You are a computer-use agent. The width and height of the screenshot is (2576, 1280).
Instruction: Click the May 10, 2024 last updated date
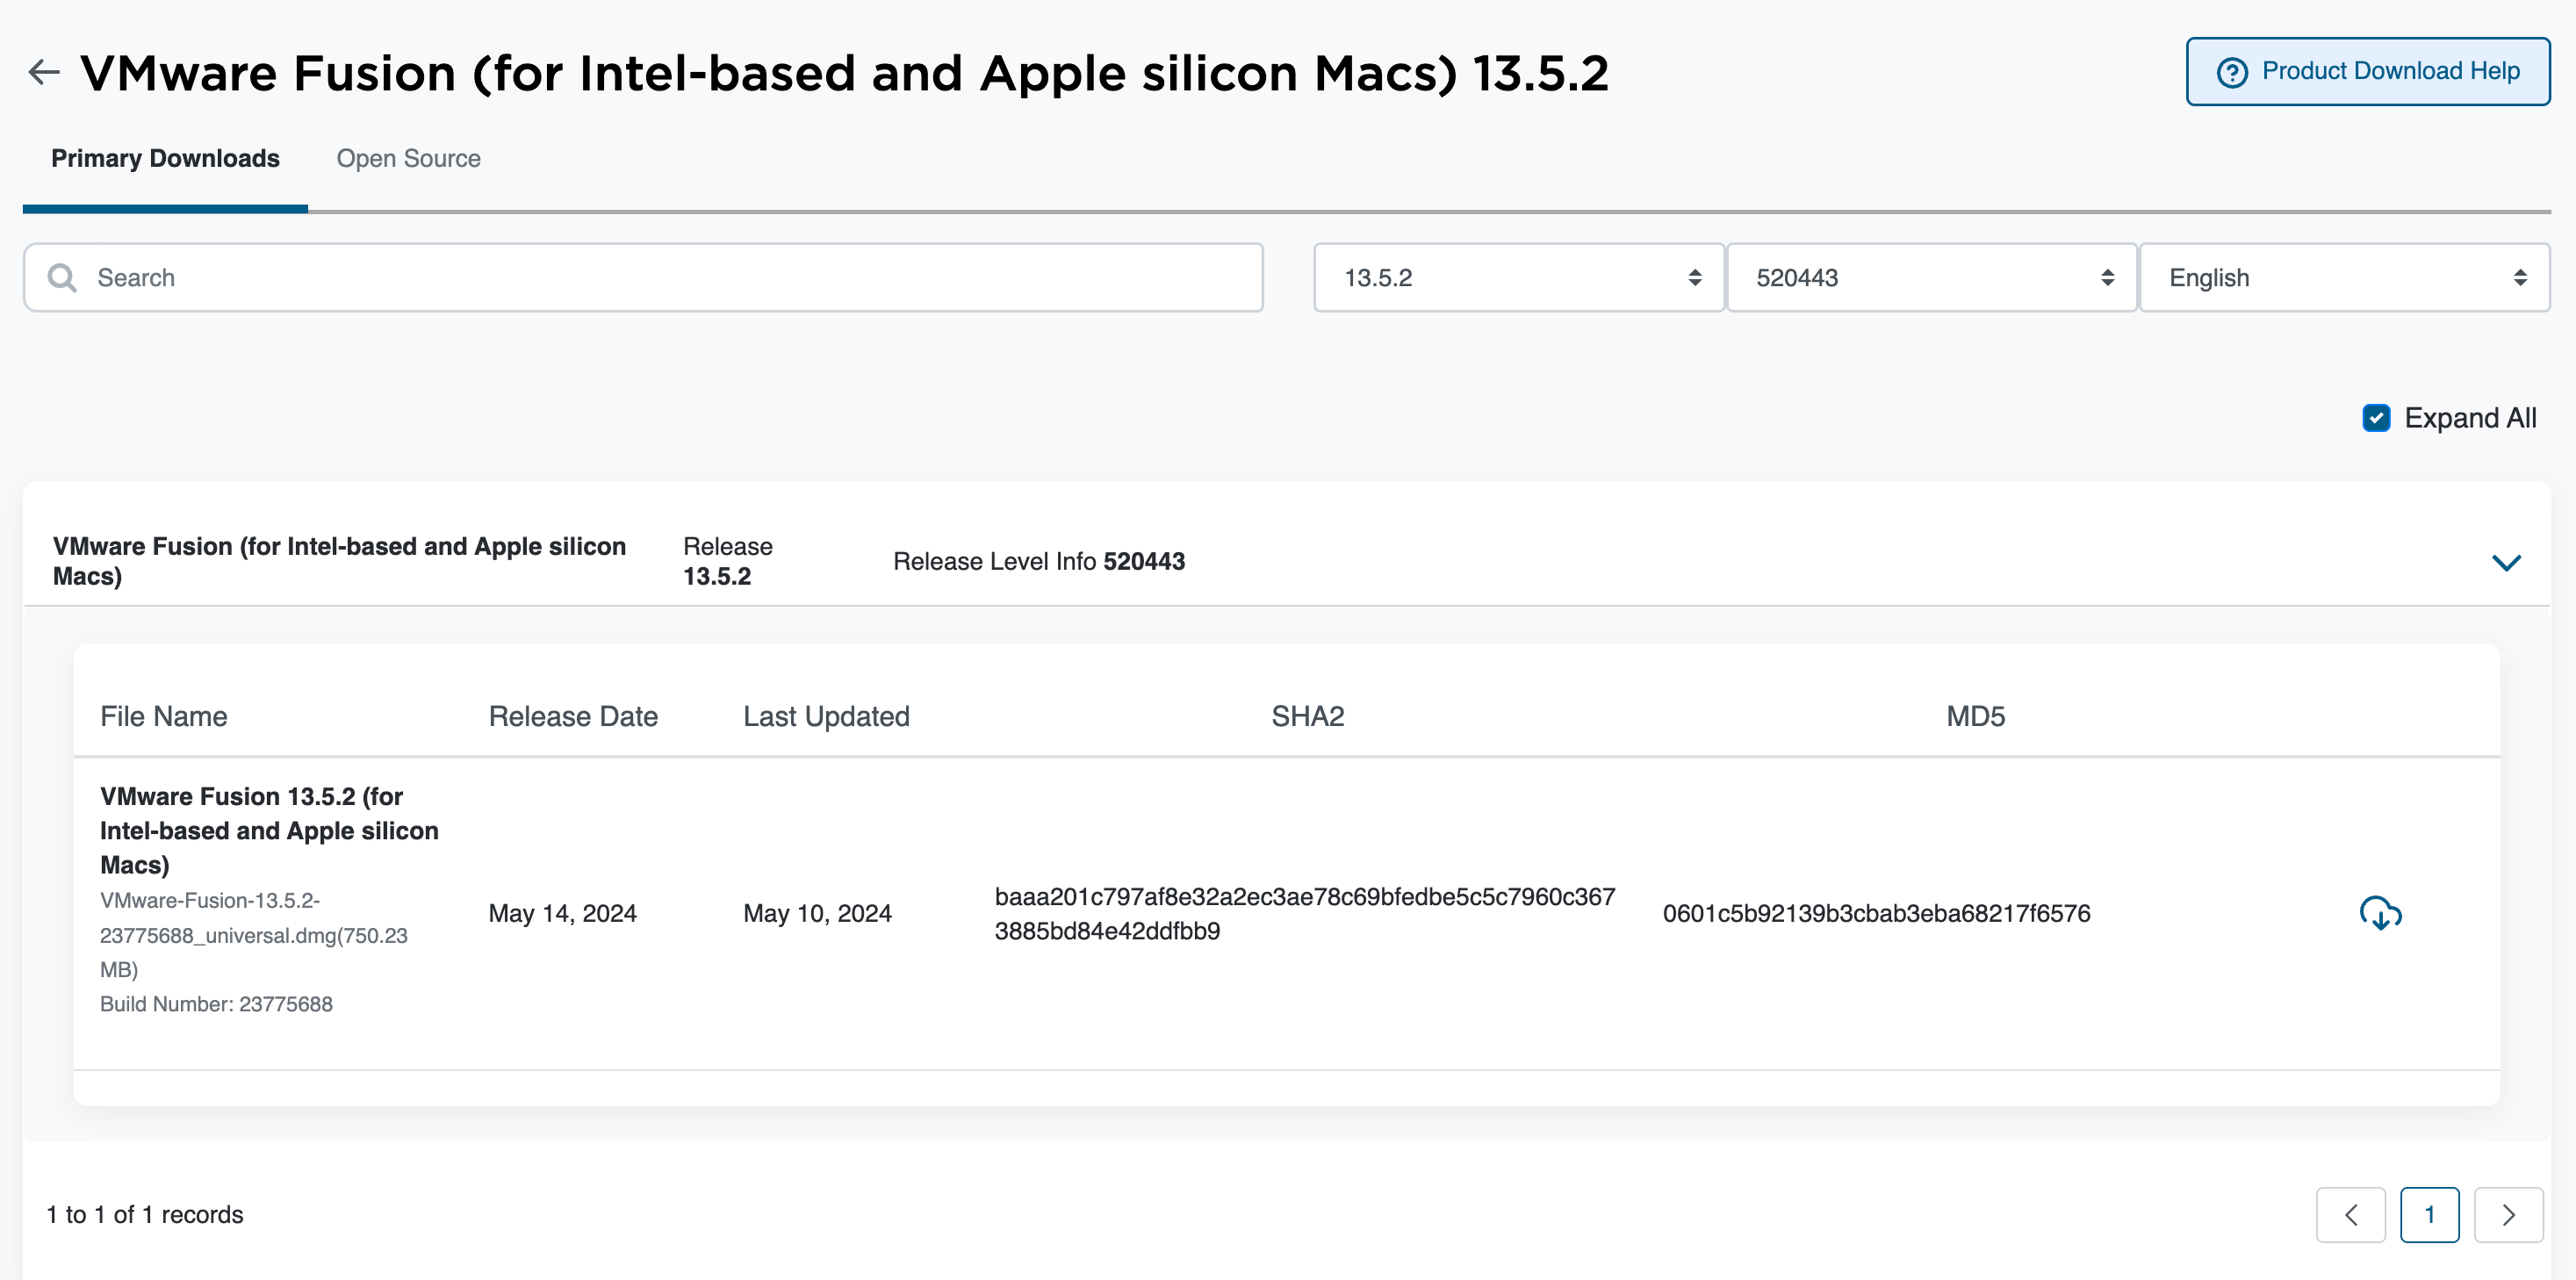coord(817,913)
